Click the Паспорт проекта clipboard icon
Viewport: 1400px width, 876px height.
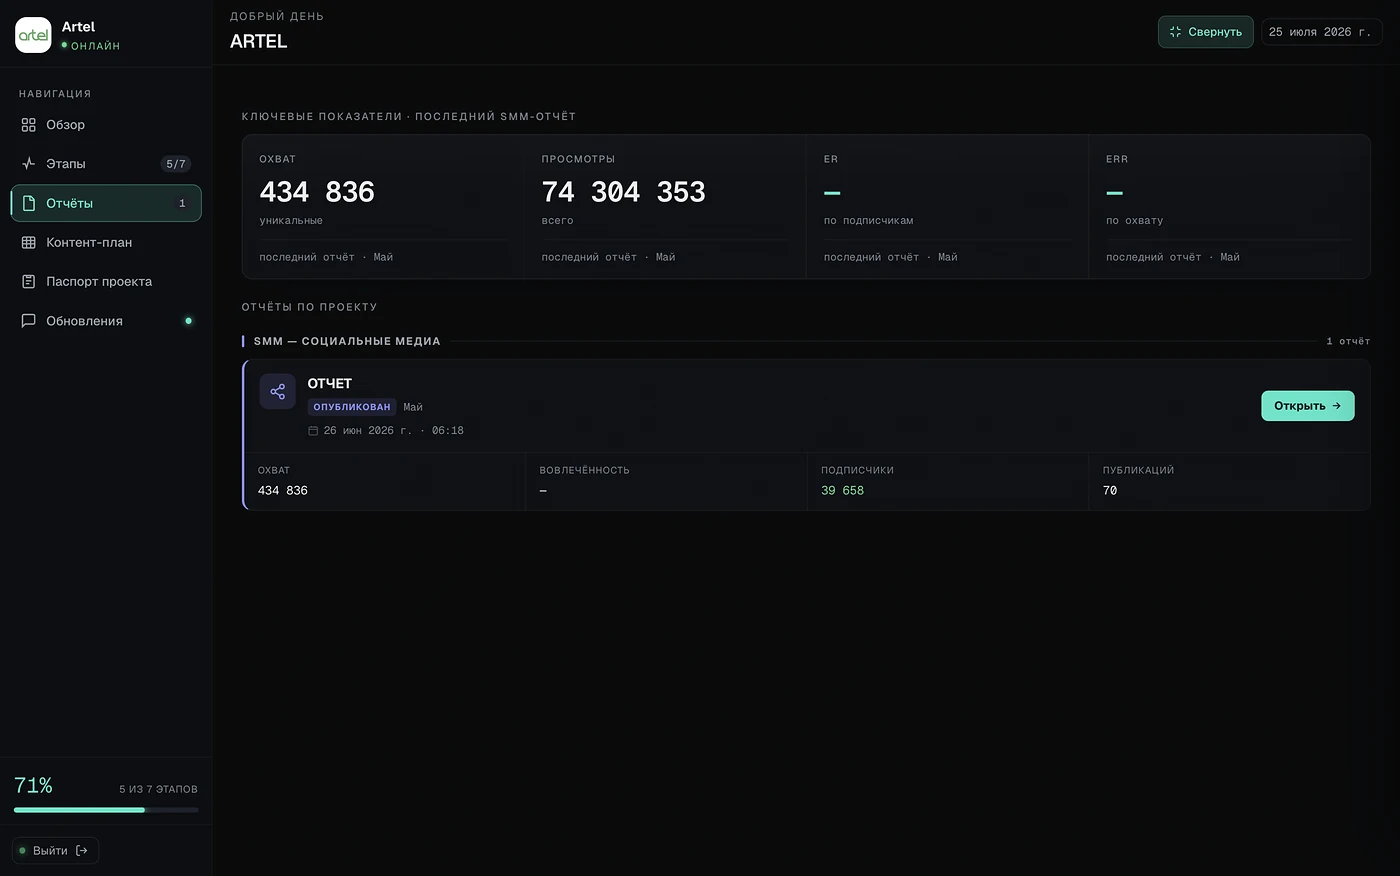click(x=28, y=282)
